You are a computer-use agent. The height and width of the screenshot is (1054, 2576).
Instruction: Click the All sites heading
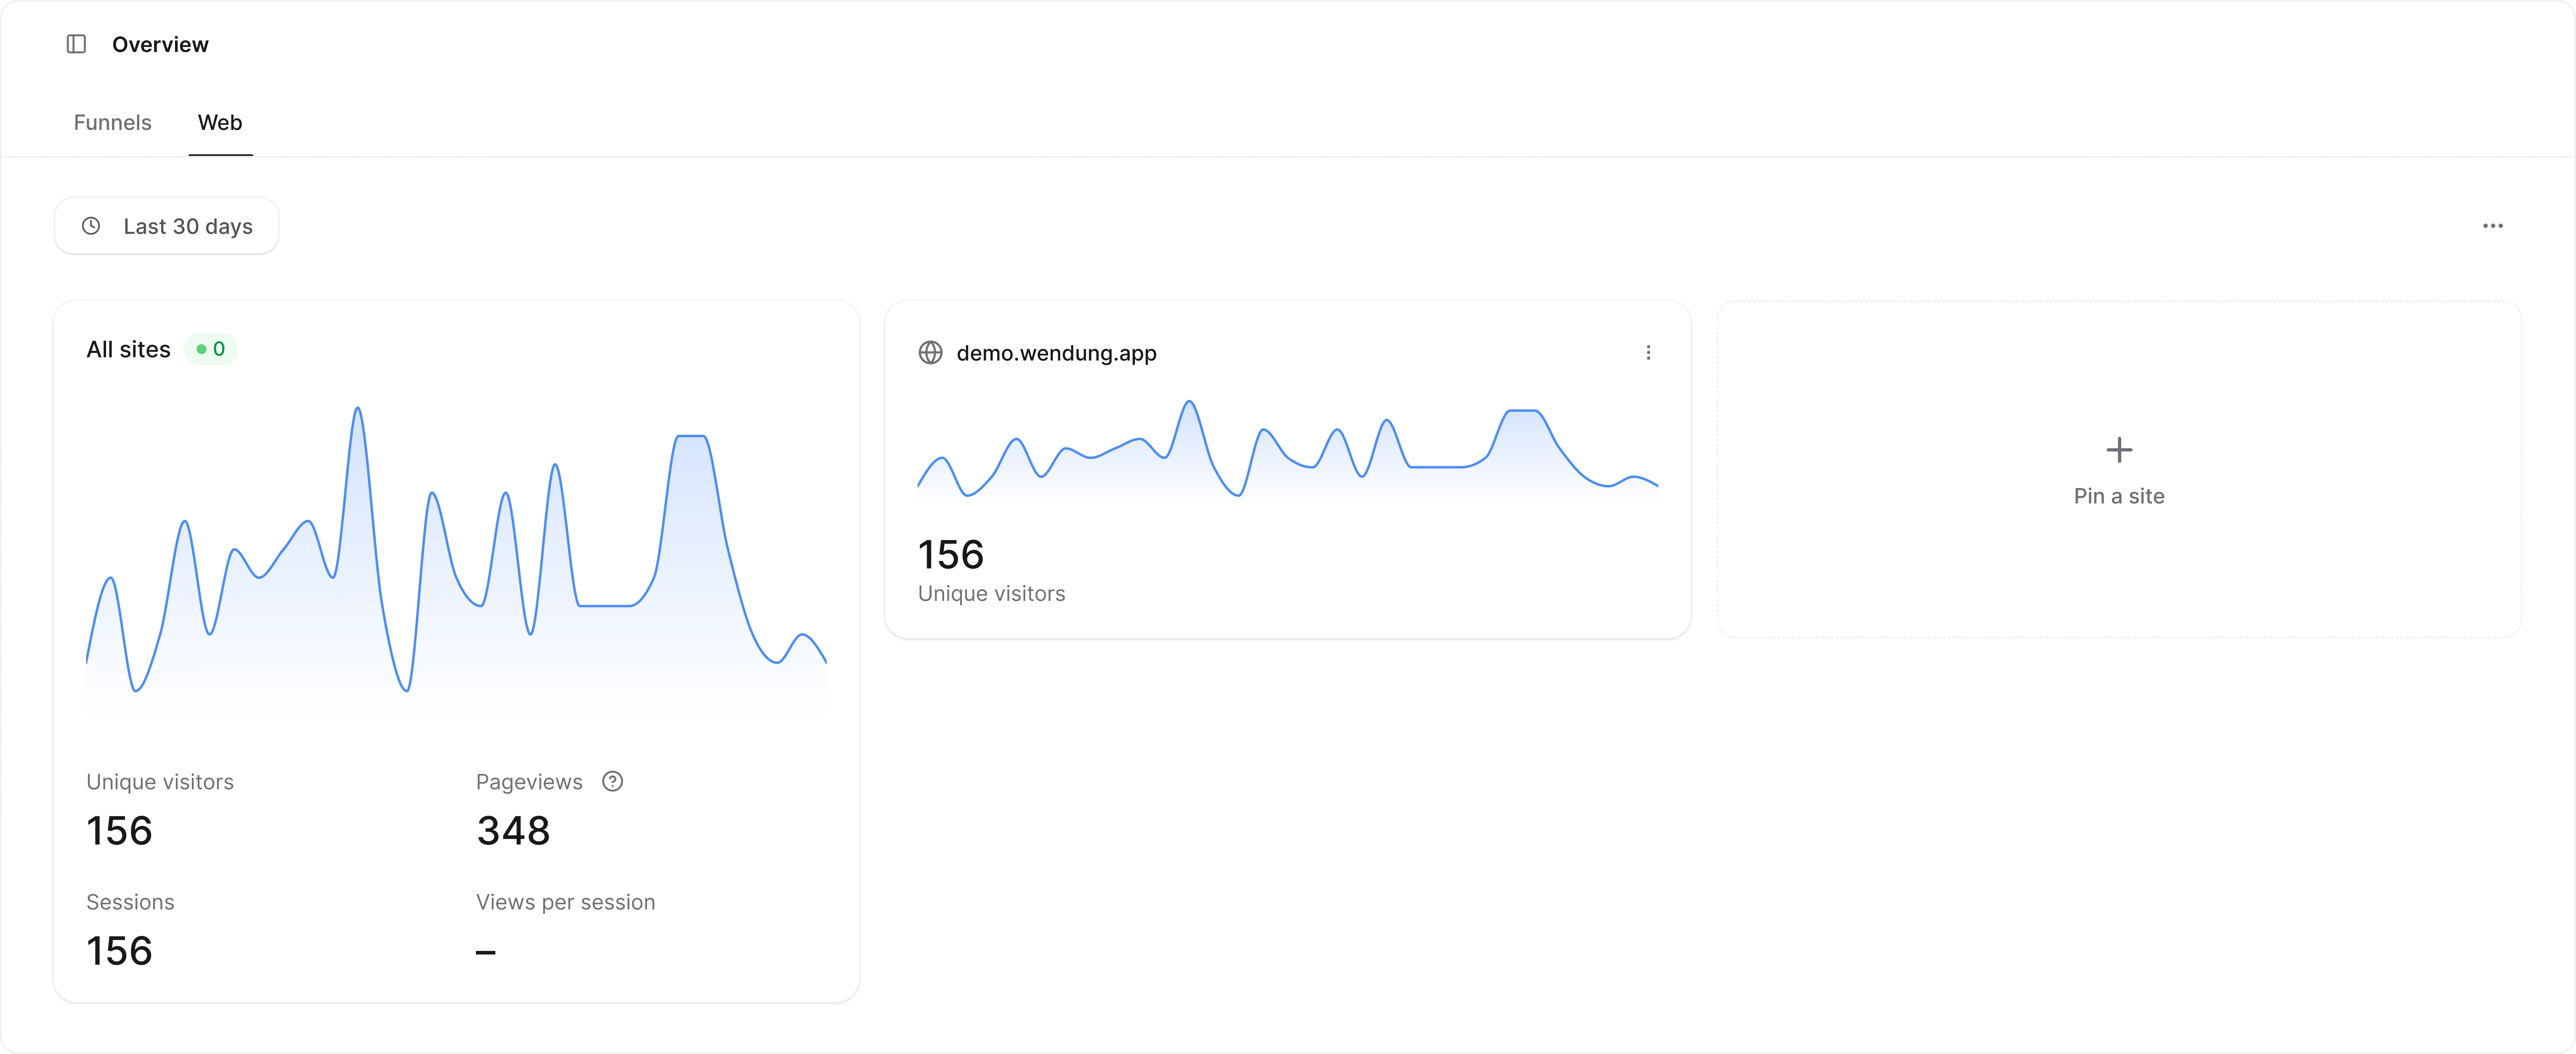(x=128, y=349)
